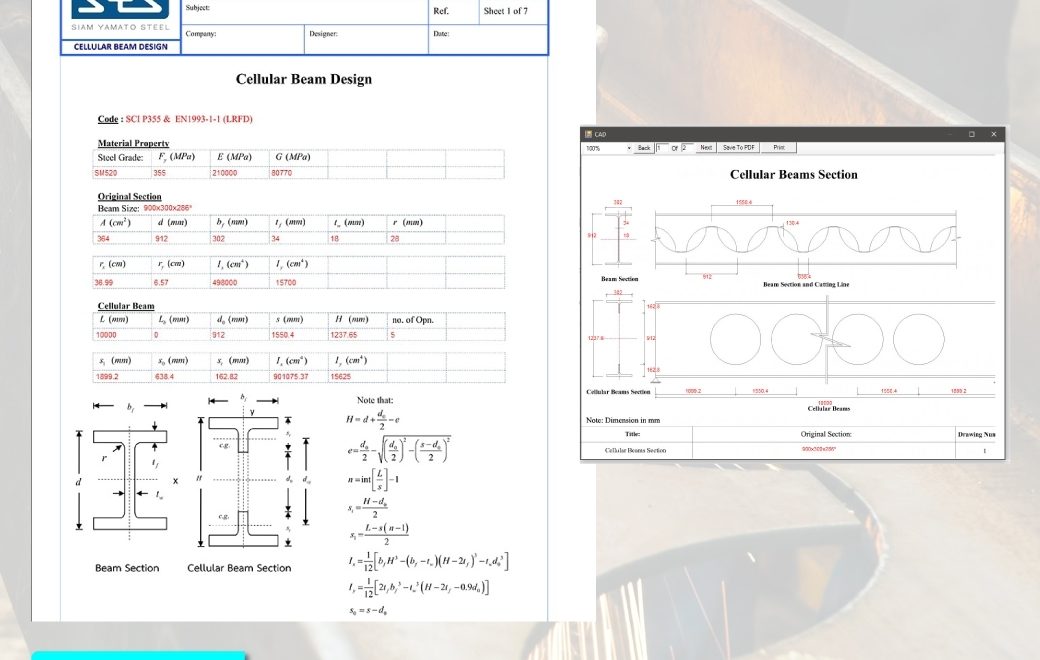Click the "Drawing Num" cell in CAD drawing
This screenshot has width=1040, height=660.
pos(976,434)
